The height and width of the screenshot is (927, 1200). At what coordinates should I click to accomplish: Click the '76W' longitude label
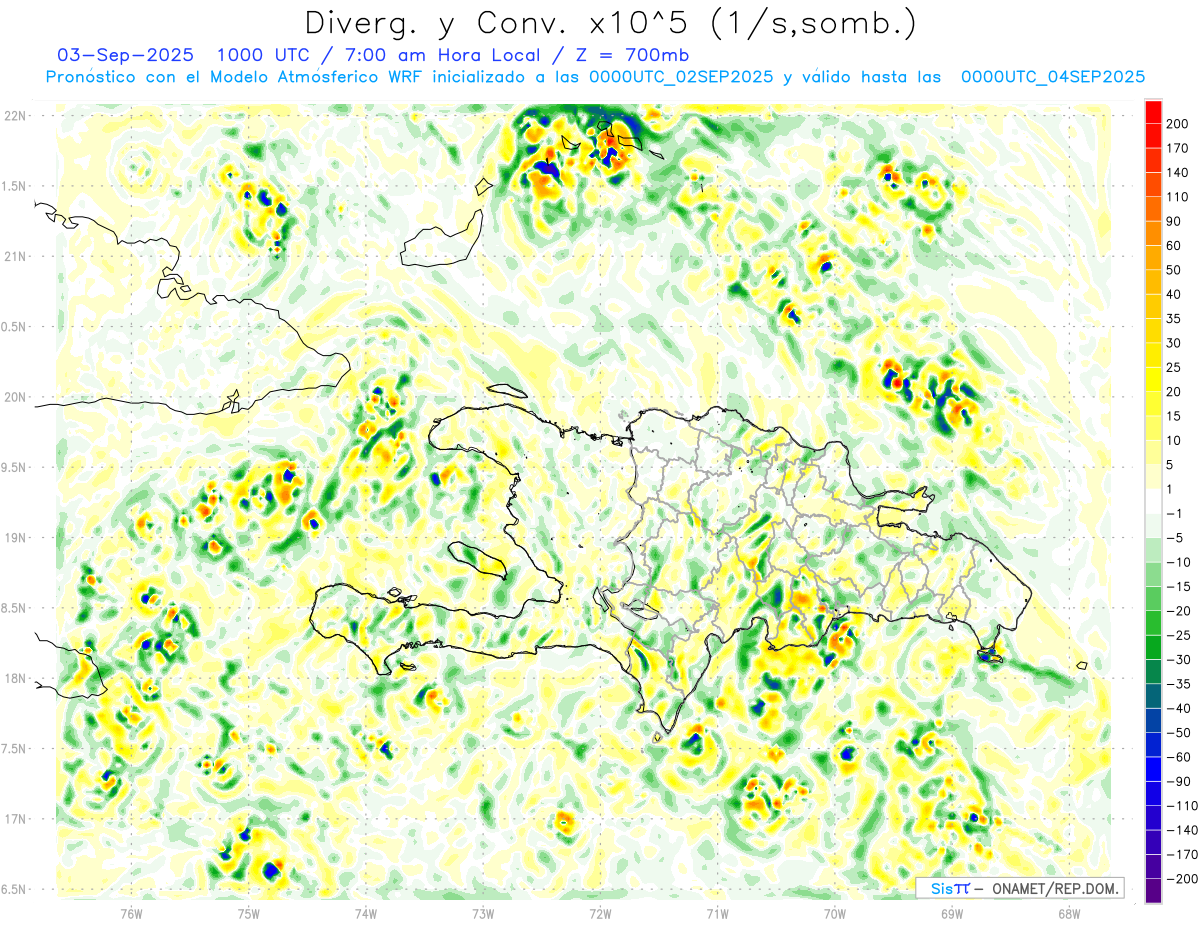(x=131, y=913)
